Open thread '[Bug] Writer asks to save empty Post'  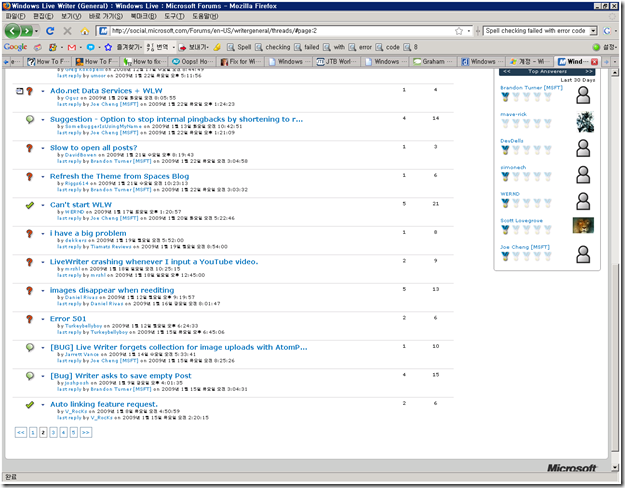click(x=121, y=376)
